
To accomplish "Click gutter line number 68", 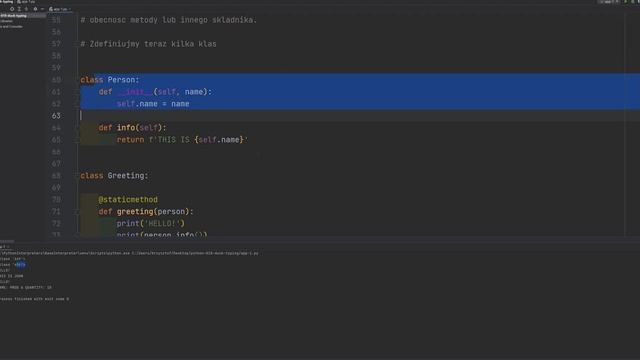I will pyautogui.click(x=56, y=176).
